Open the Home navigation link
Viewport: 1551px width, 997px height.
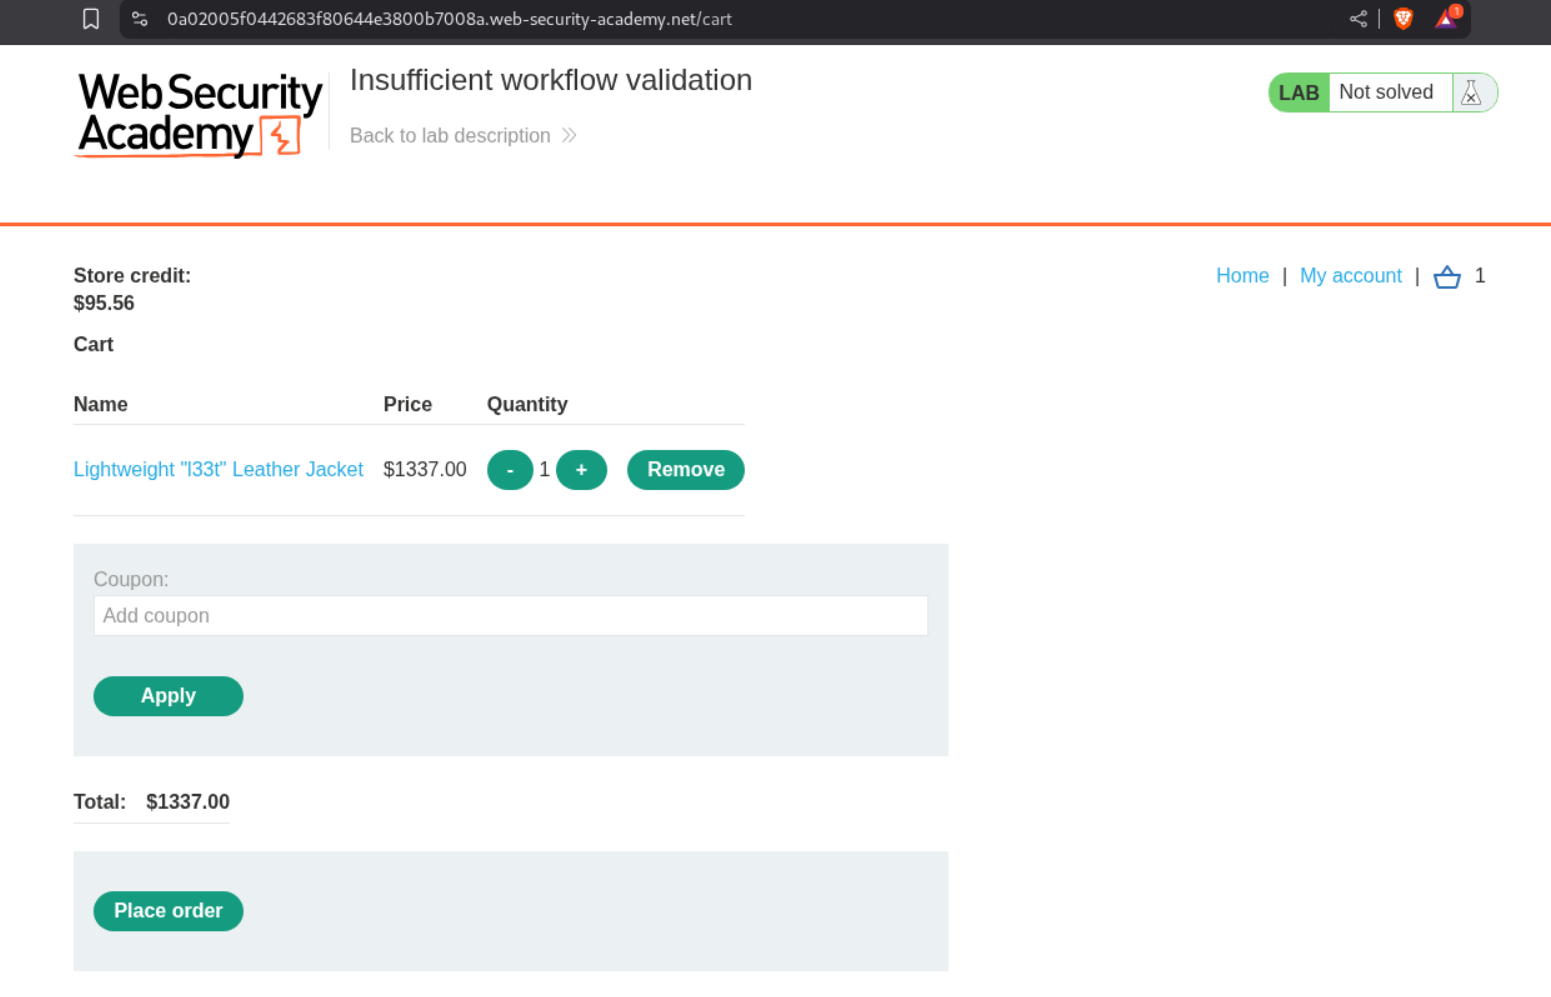(x=1242, y=276)
